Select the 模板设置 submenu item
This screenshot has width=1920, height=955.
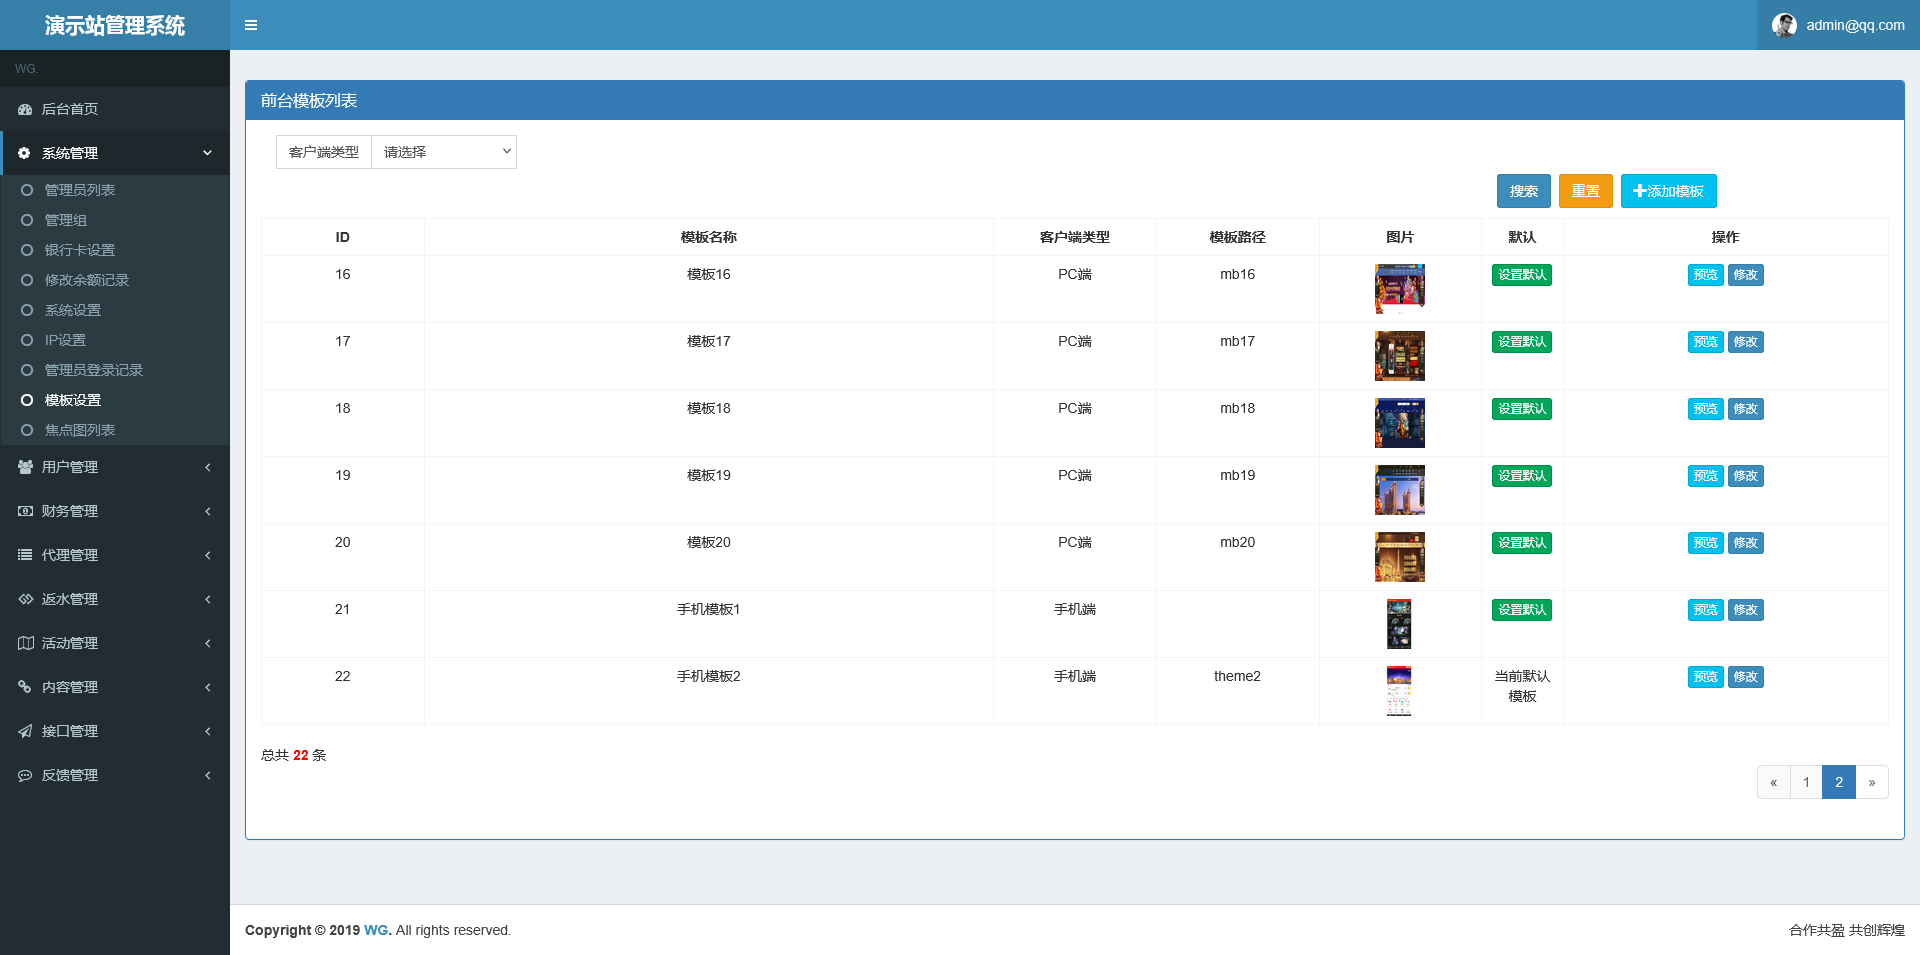coord(115,400)
